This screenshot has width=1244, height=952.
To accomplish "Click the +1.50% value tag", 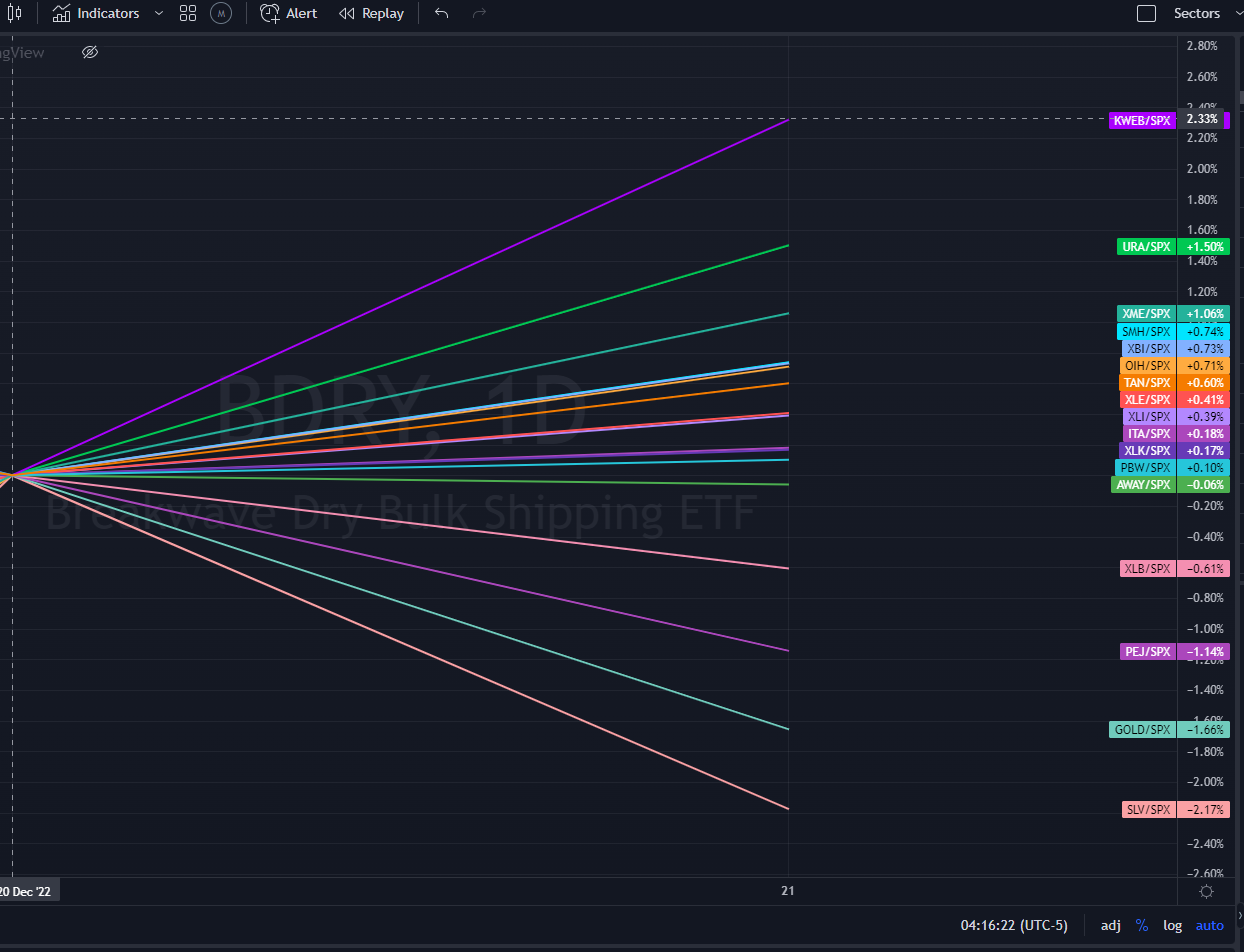I will tap(1203, 246).
